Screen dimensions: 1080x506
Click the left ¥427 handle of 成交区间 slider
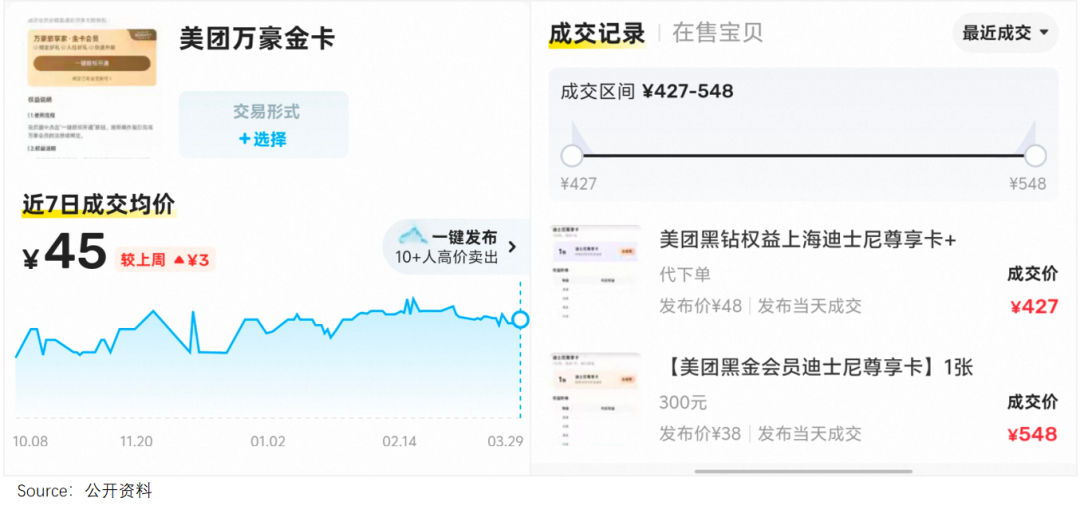[x=572, y=156]
